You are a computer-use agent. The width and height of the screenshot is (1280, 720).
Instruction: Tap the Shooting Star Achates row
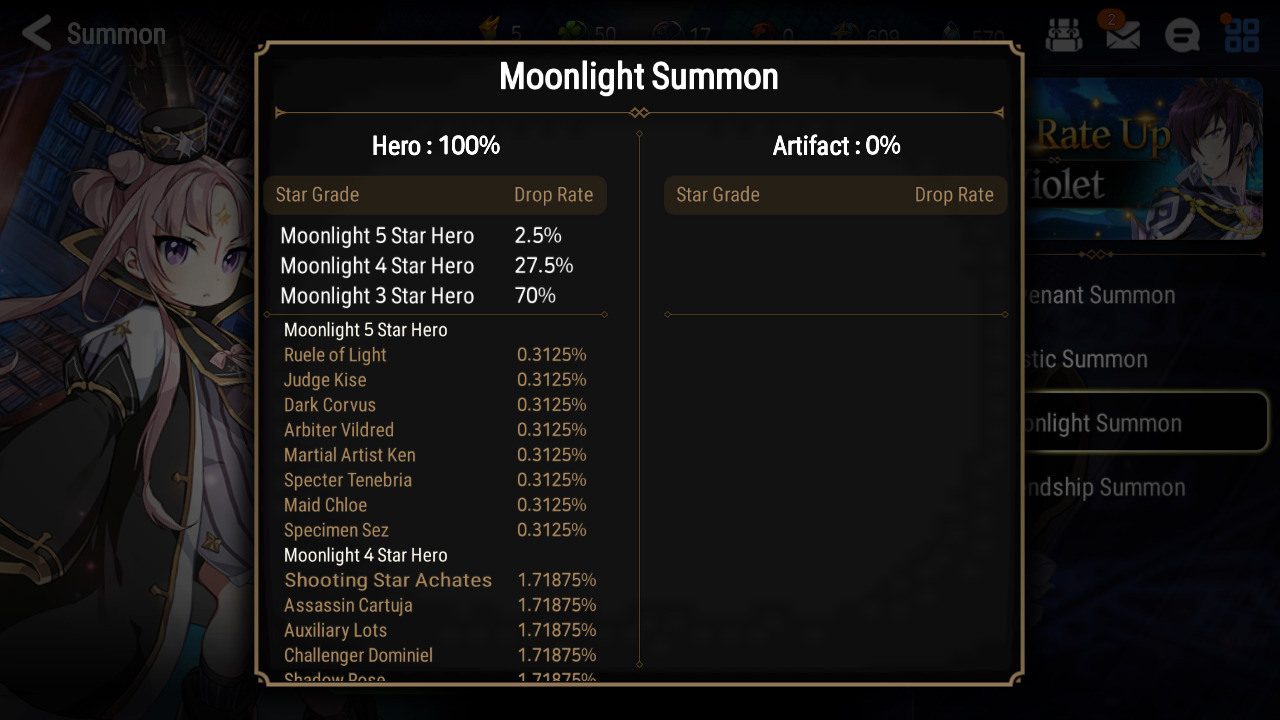pyautogui.click(x=440, y=580)
